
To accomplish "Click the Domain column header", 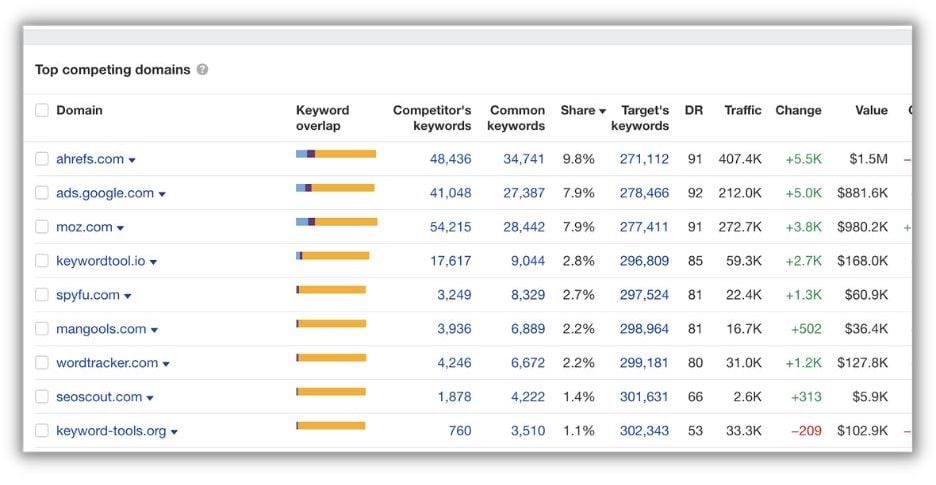I will click(x=79, y=110).
